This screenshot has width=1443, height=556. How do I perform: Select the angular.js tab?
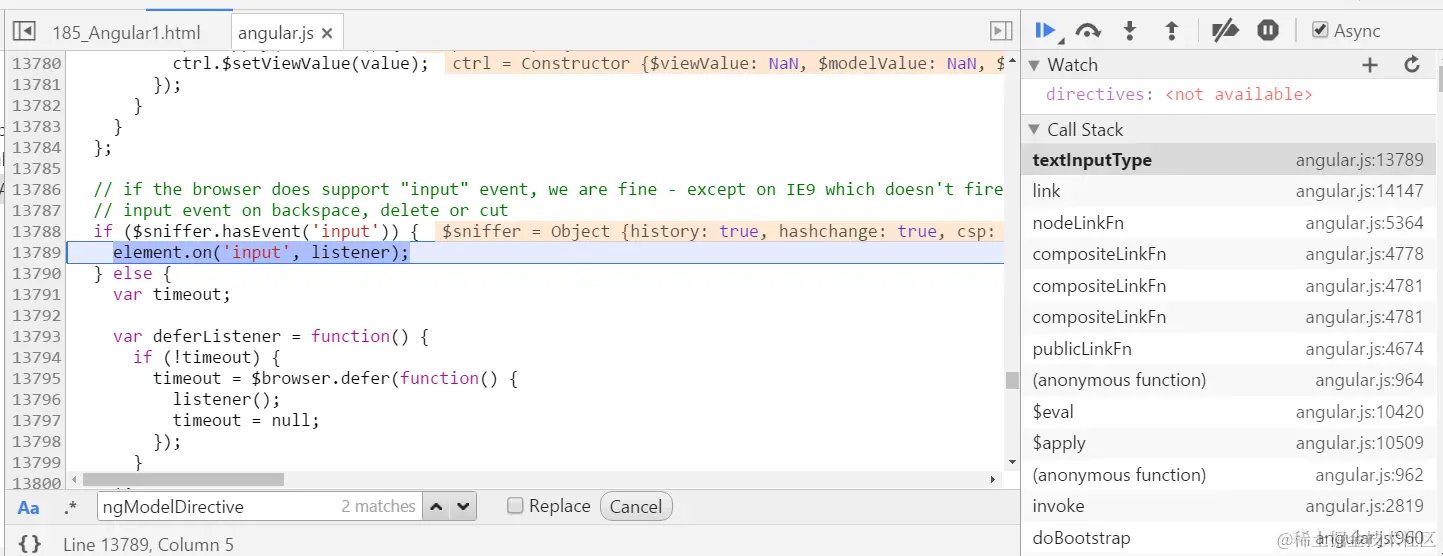point(276,33)
